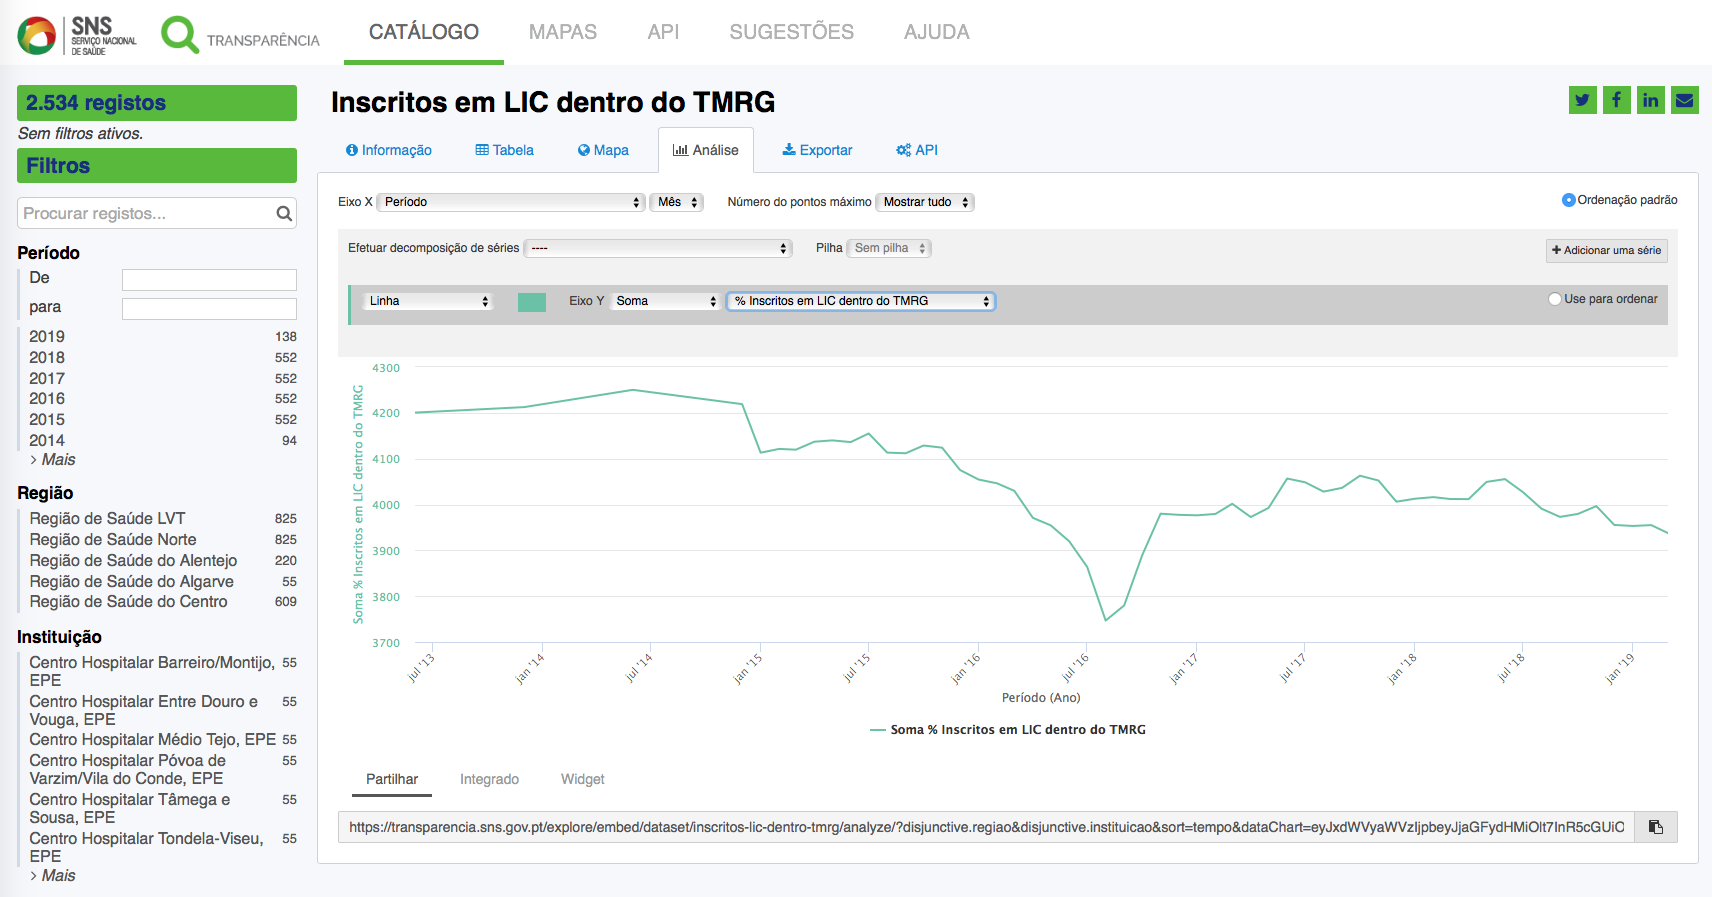The image size is (1712, 897).
Task: Open API in top navigation
Action: point(663,32)
